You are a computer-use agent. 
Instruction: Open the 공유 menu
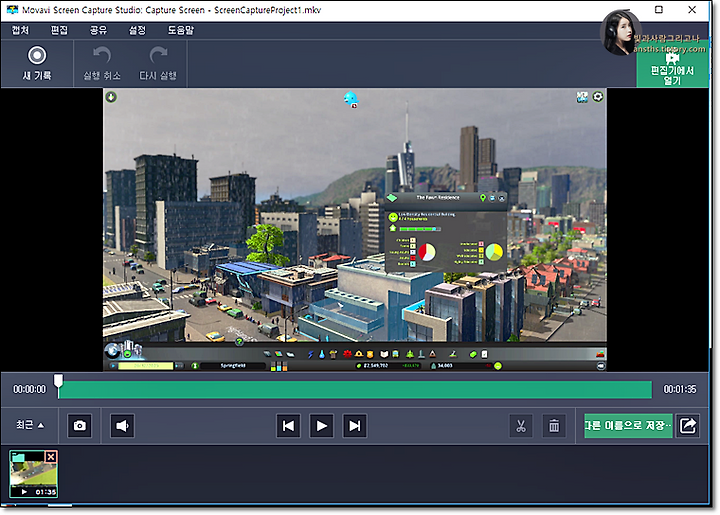[98, 30]
